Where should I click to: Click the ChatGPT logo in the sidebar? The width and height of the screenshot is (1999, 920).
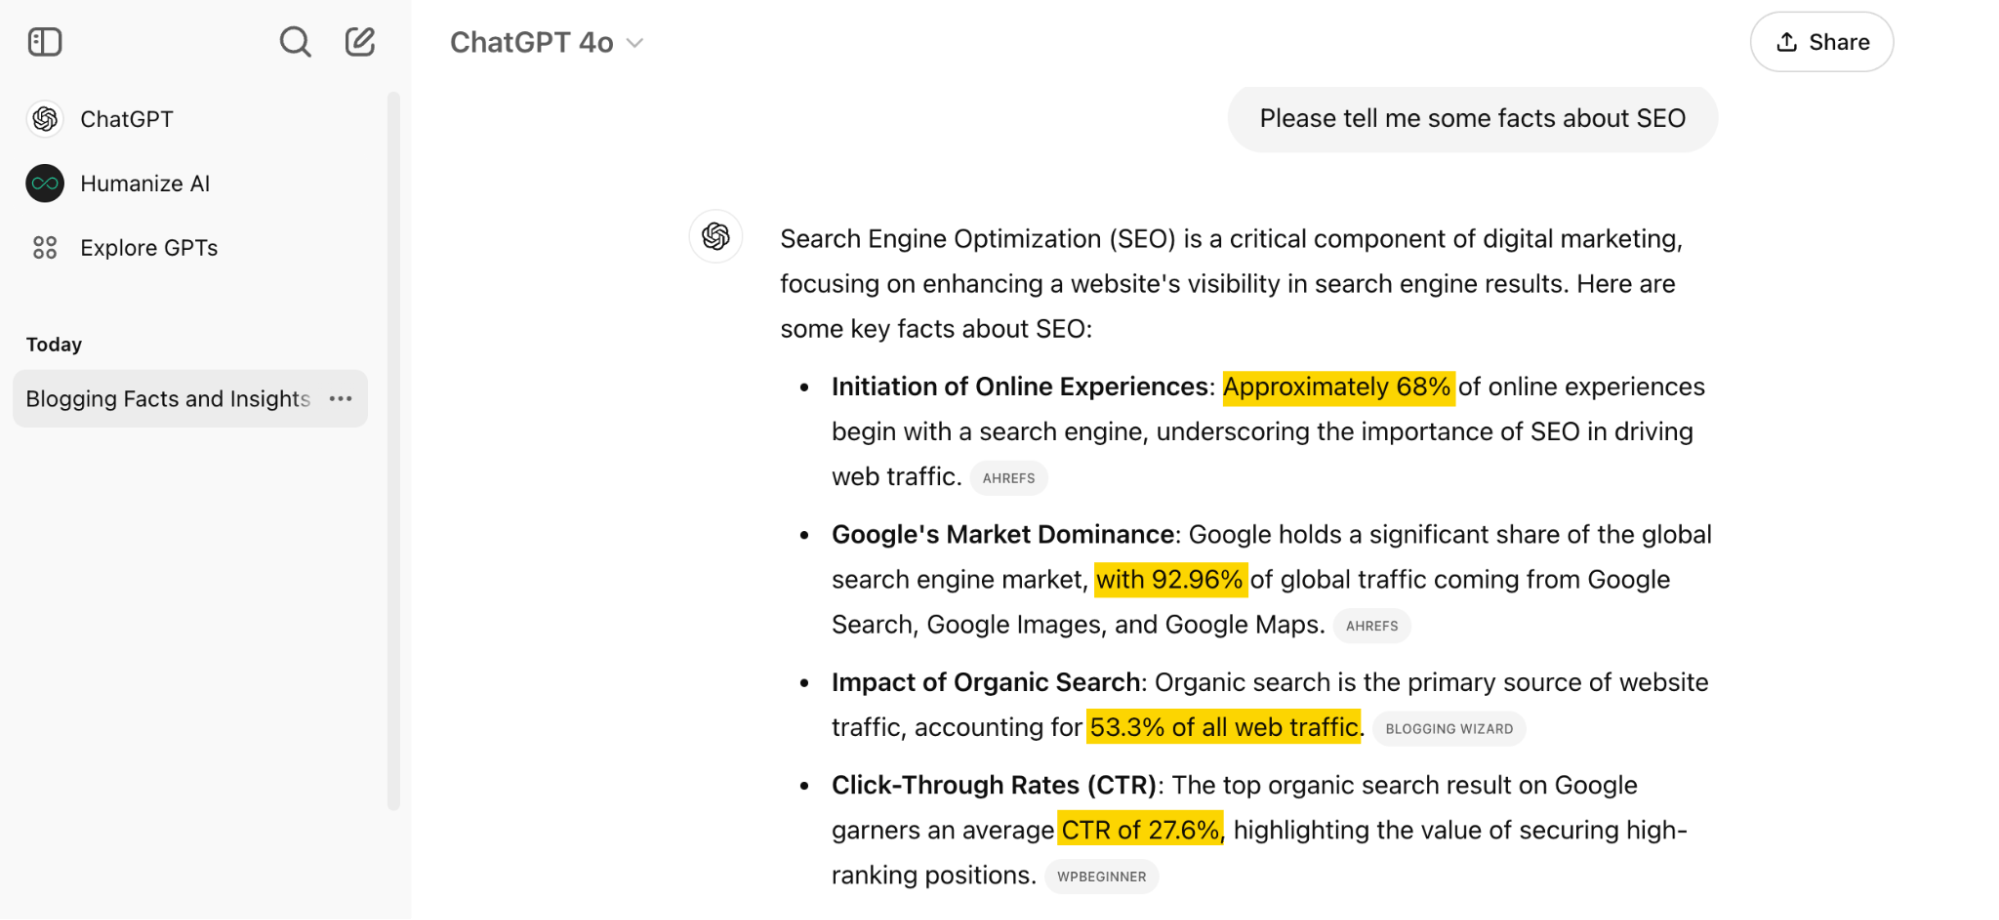(x=44, y=118)
